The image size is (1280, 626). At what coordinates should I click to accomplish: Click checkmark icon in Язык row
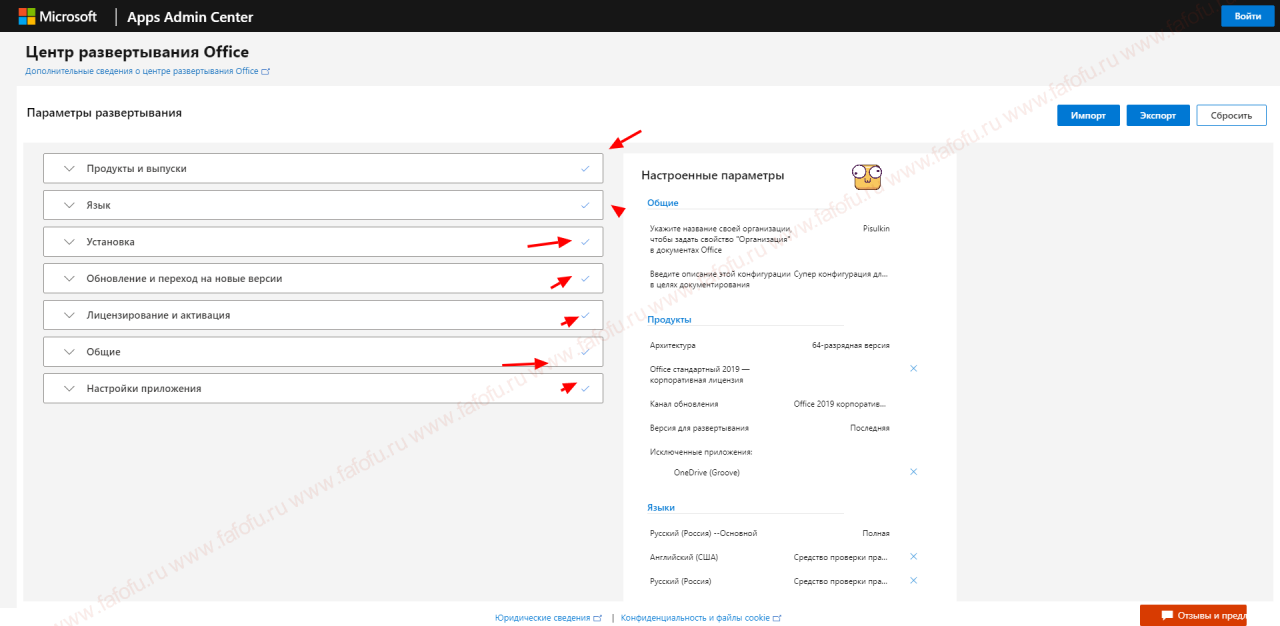585,205
